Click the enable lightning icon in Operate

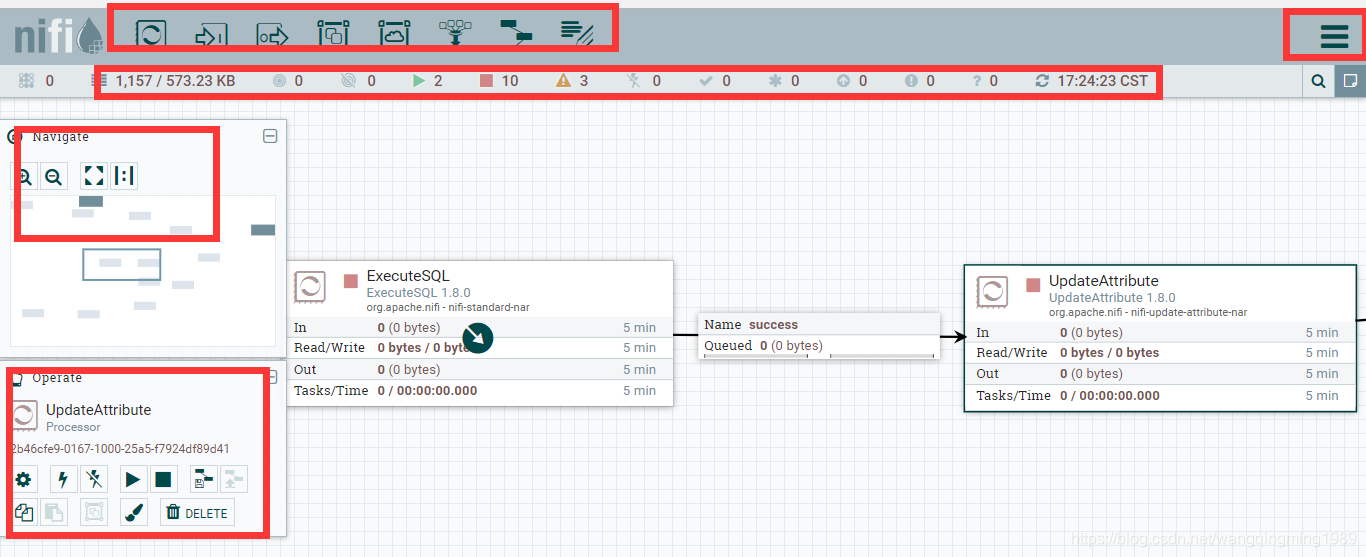tap(64, 480)
